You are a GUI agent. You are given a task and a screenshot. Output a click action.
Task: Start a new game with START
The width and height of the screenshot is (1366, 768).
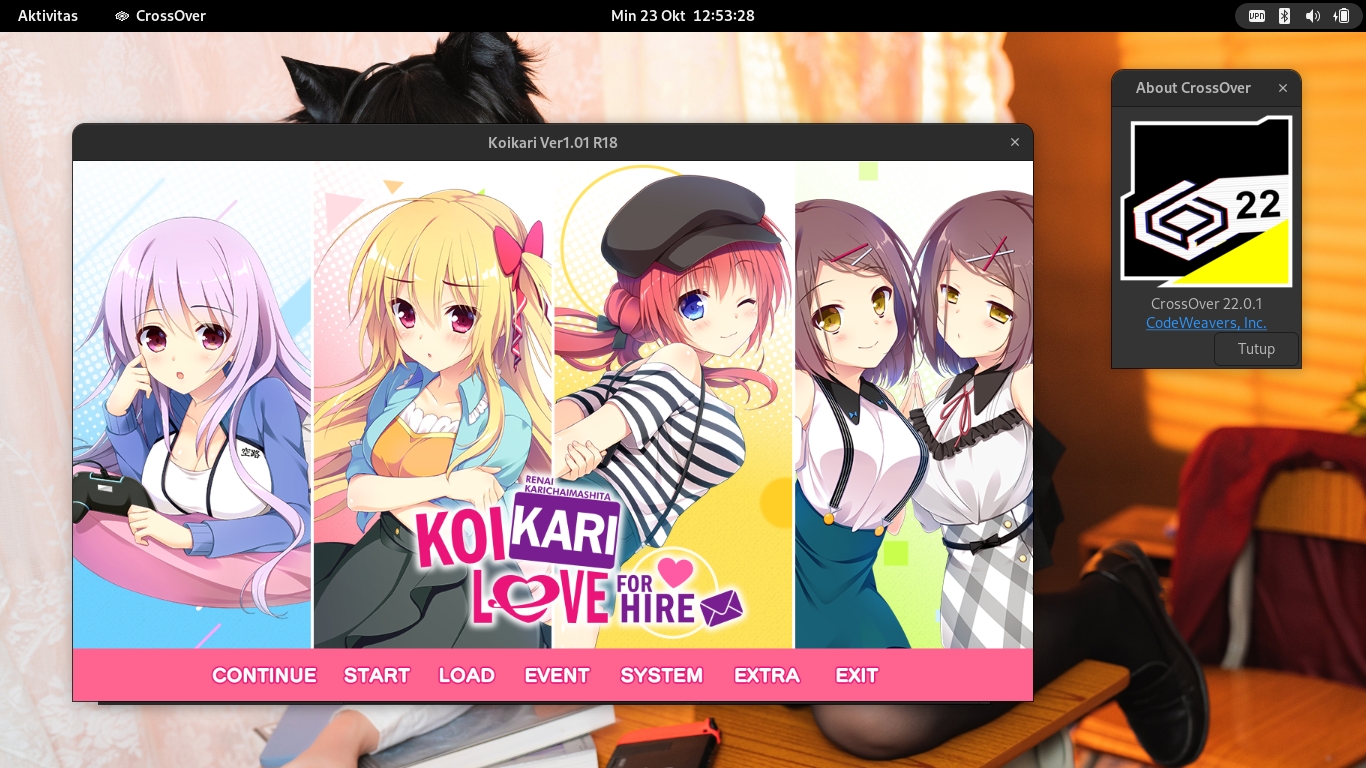(x=377, y=675)
